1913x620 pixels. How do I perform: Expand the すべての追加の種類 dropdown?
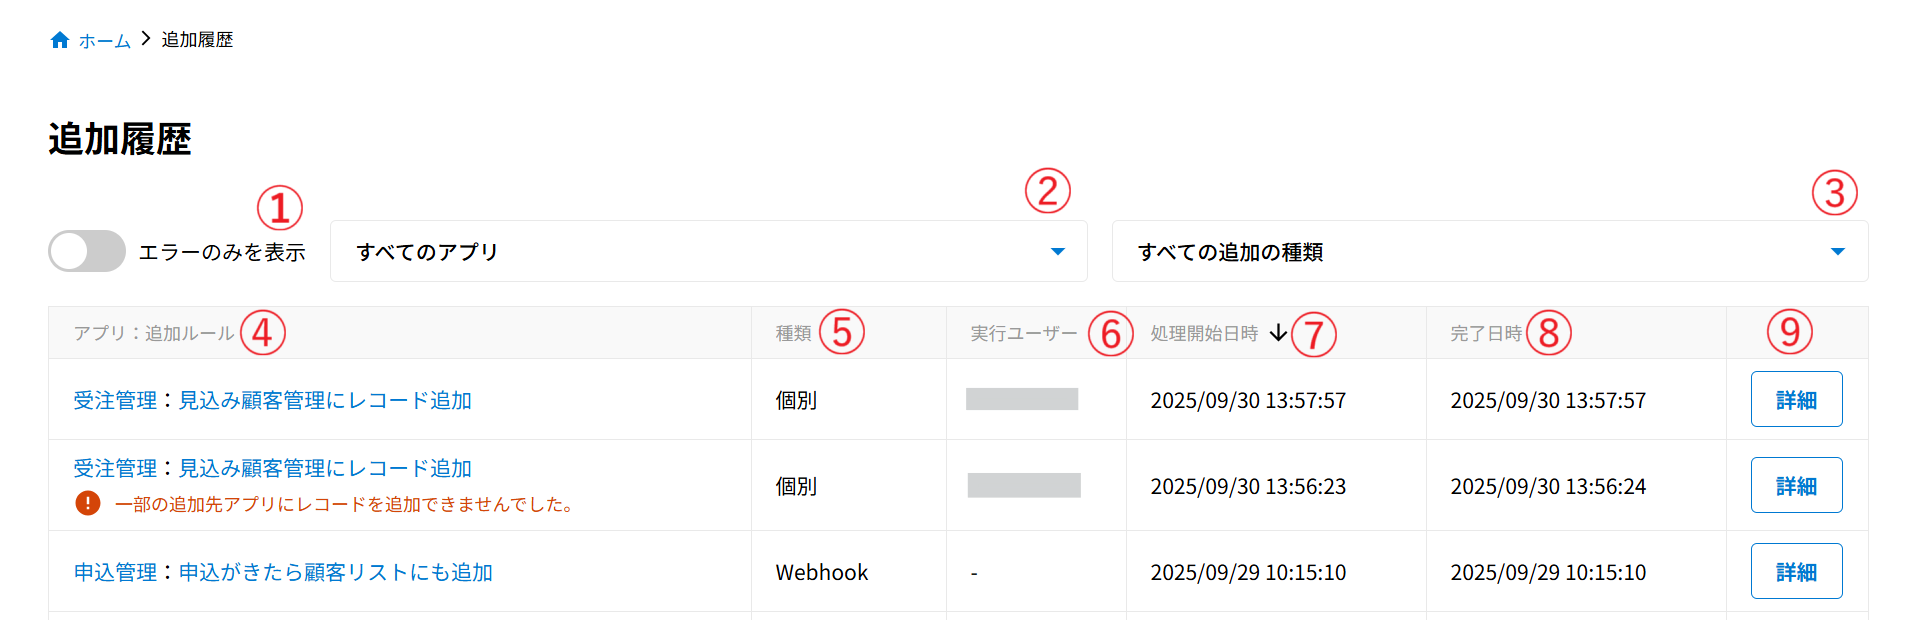(1489, 251)
